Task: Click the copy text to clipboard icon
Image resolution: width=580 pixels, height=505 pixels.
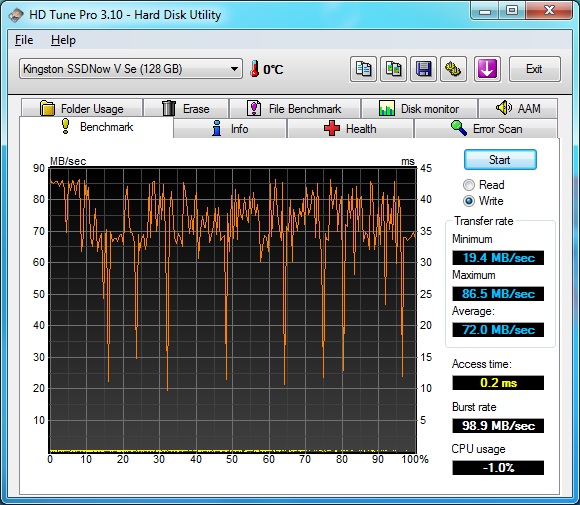Action: pos(363,69)
